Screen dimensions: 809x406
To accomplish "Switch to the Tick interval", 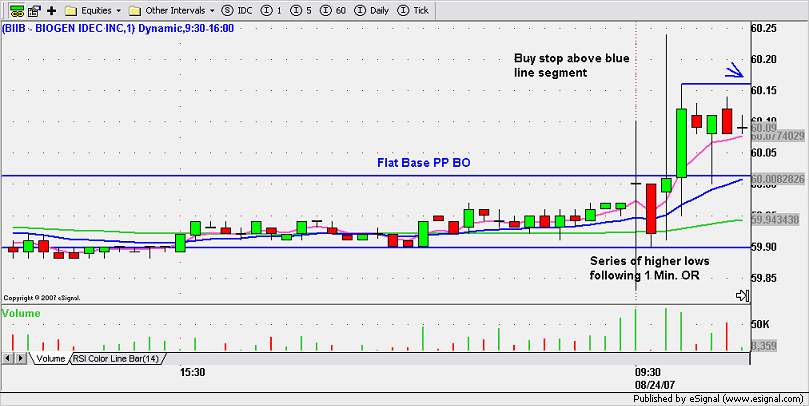I will click(414, 10).
